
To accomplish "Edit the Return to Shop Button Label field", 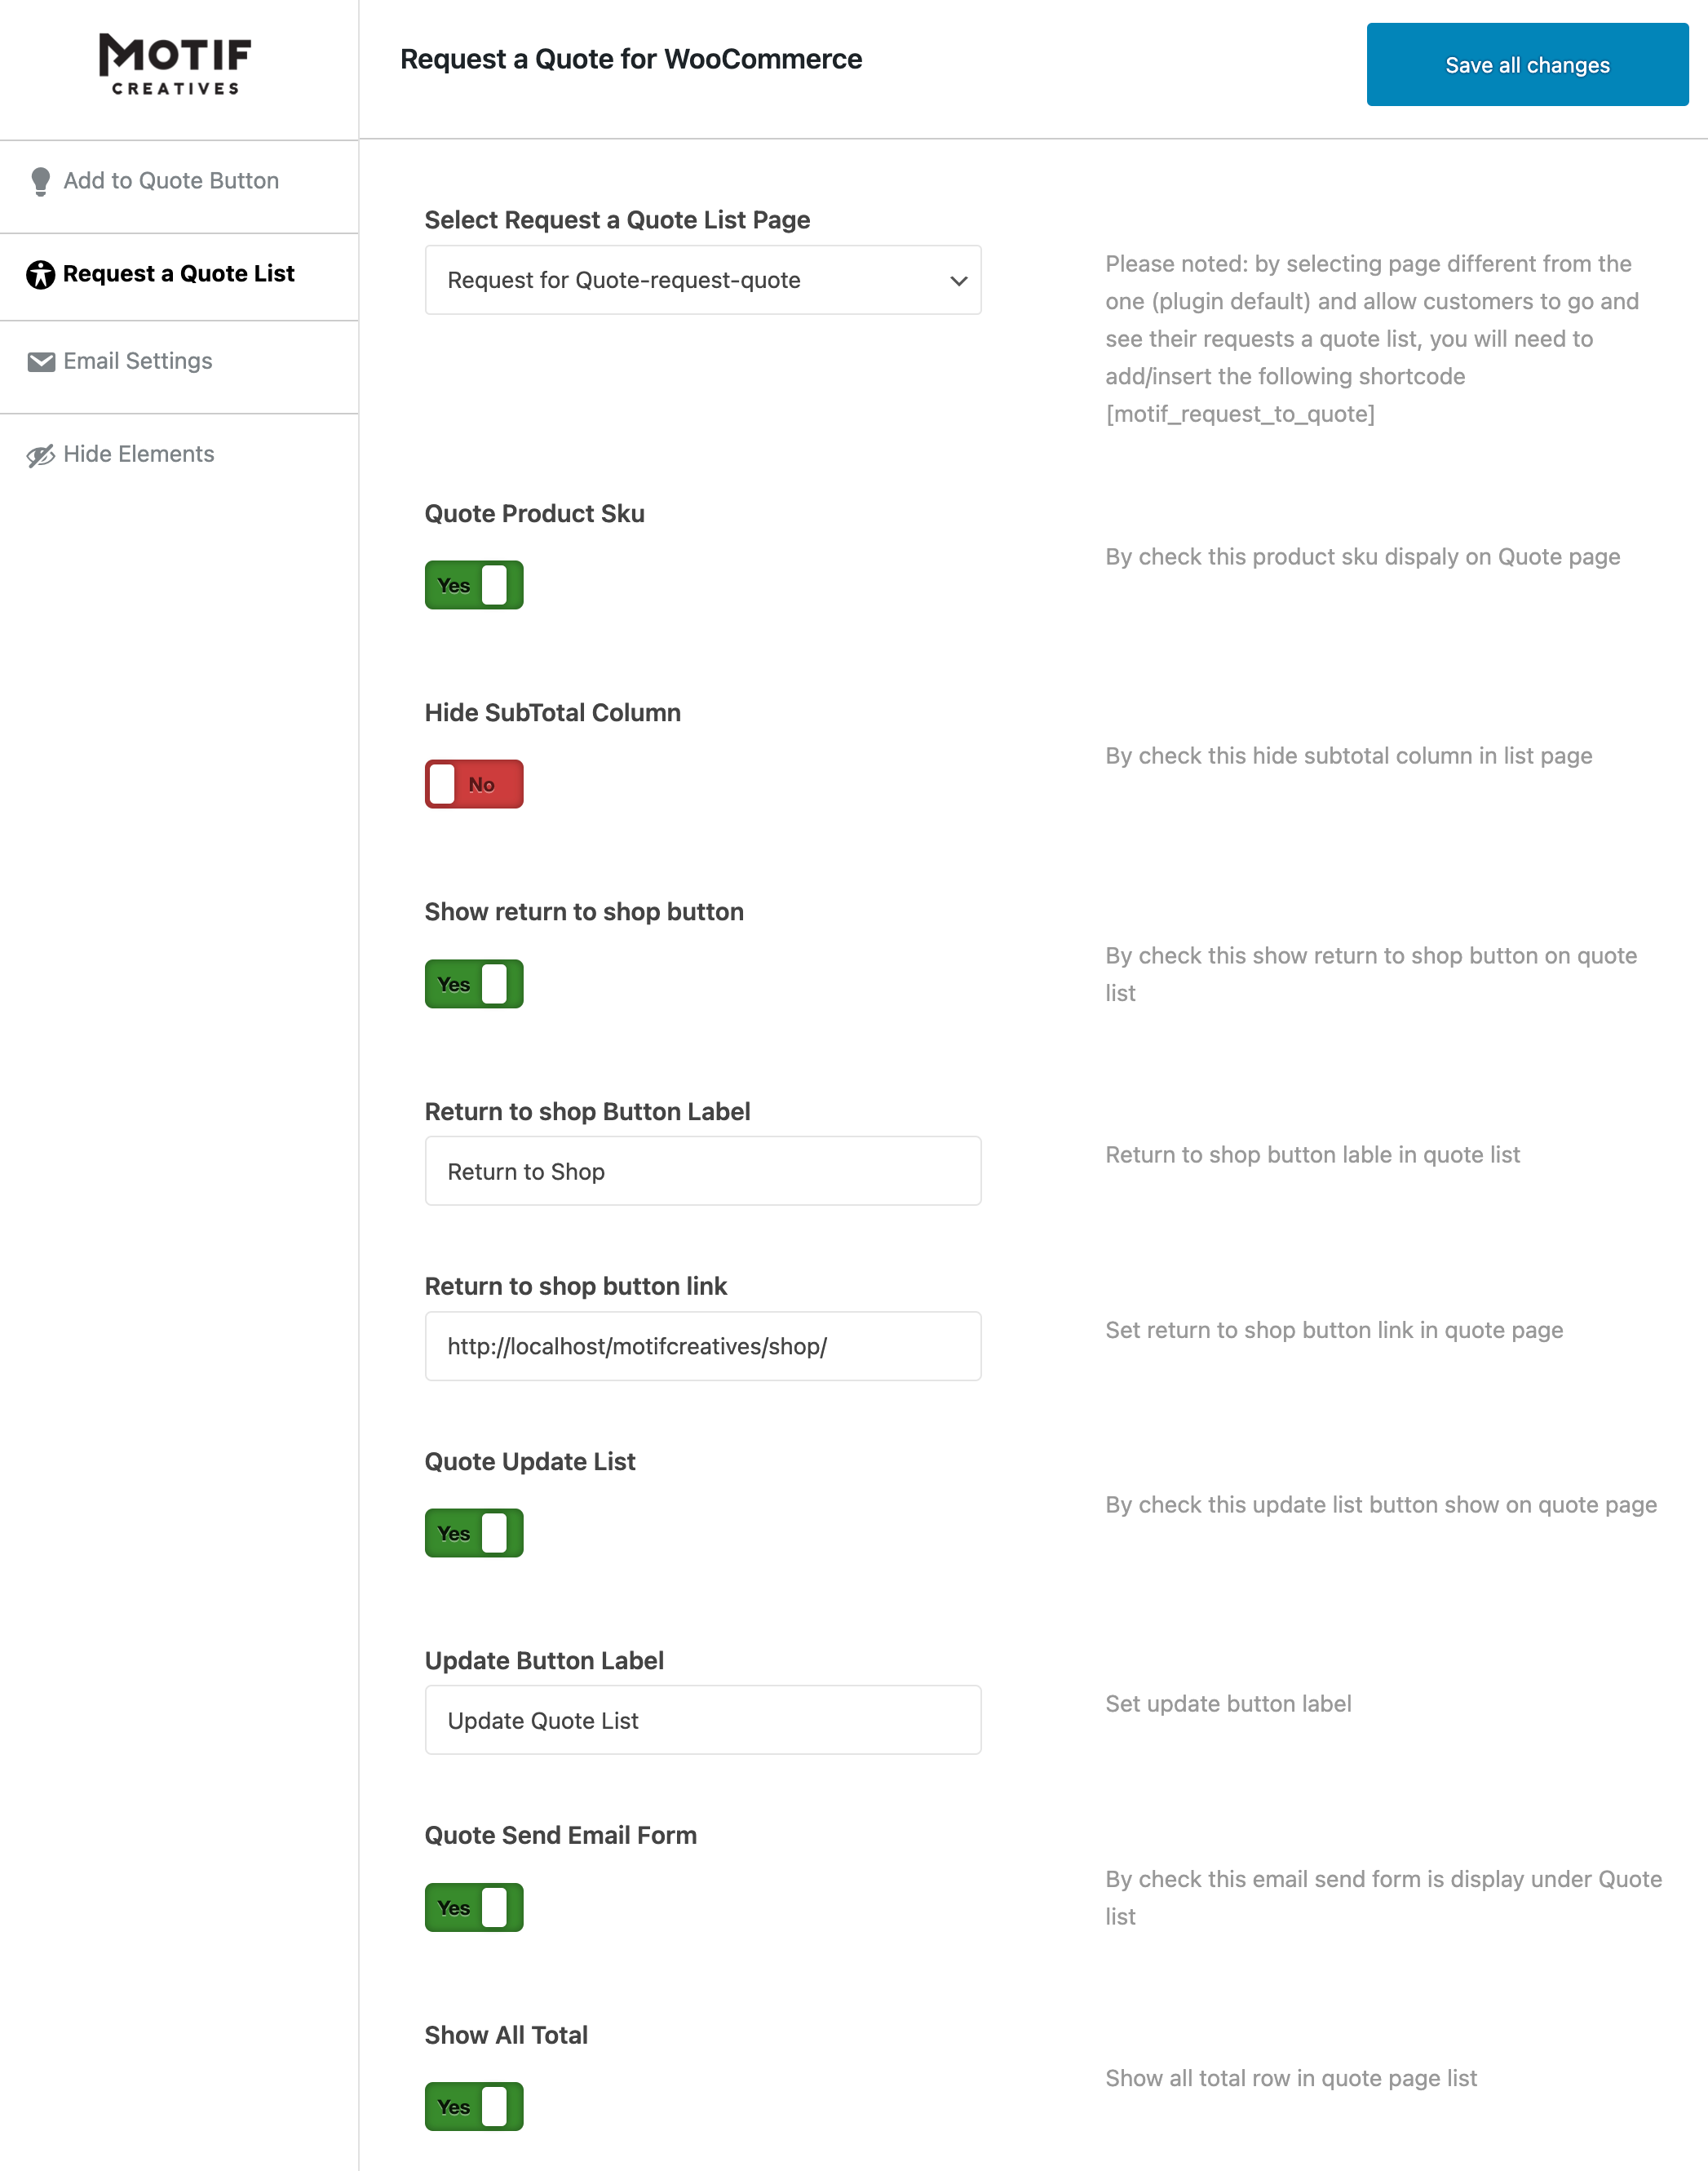I will coord(703,1170).
